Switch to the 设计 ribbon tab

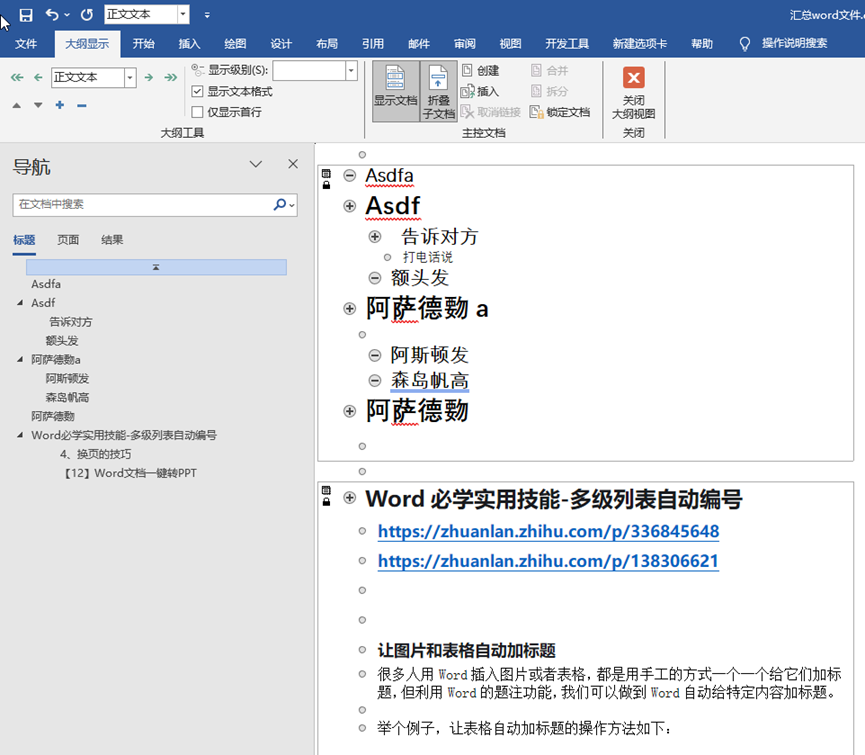[x=281, y=44]
